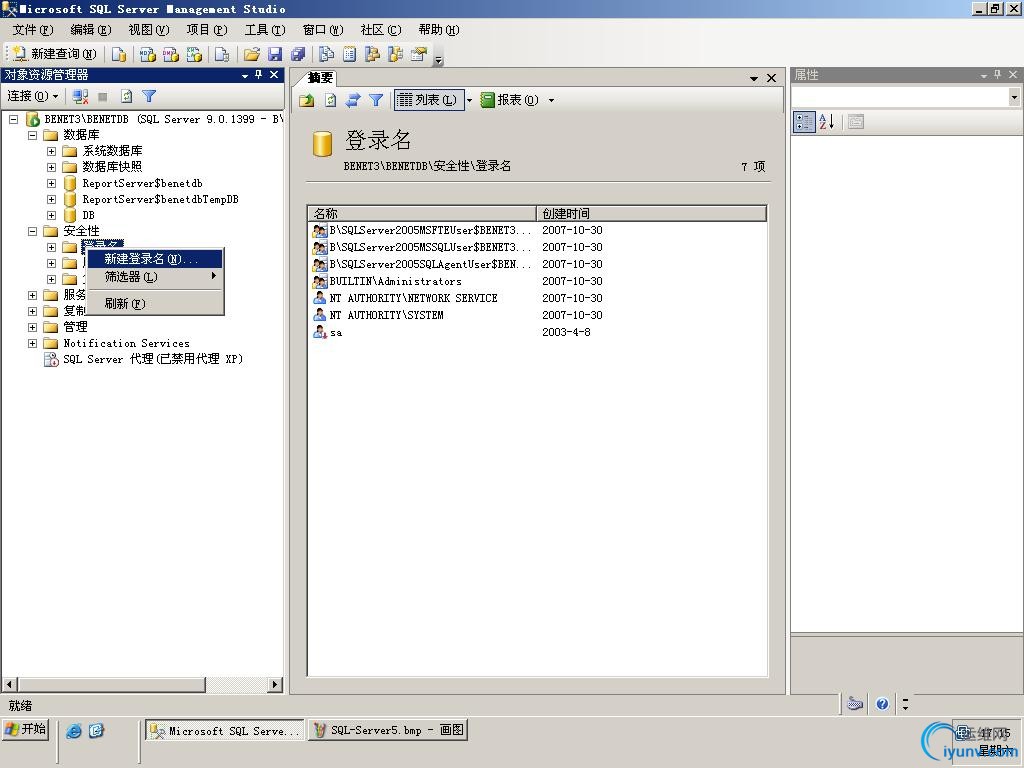1024x768 pixels.
Task: Click the SQL Server Mobile Query icon
Action: click(222, 54)
